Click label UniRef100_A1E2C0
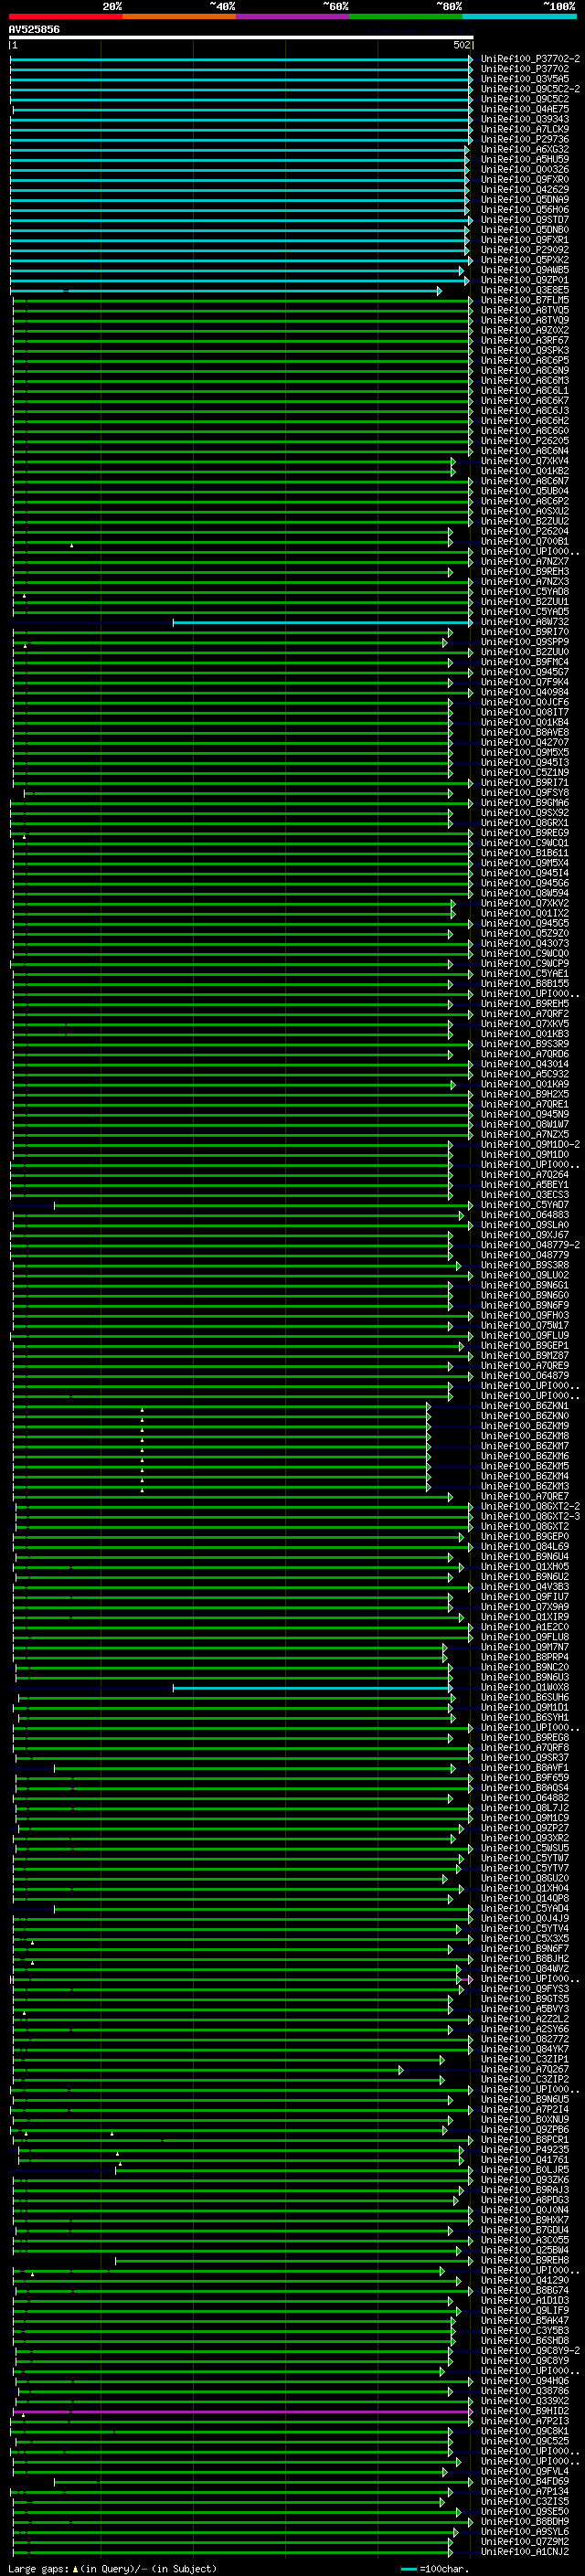The height and width of the screenshot is (2576, 585). tap(525, 1627)
